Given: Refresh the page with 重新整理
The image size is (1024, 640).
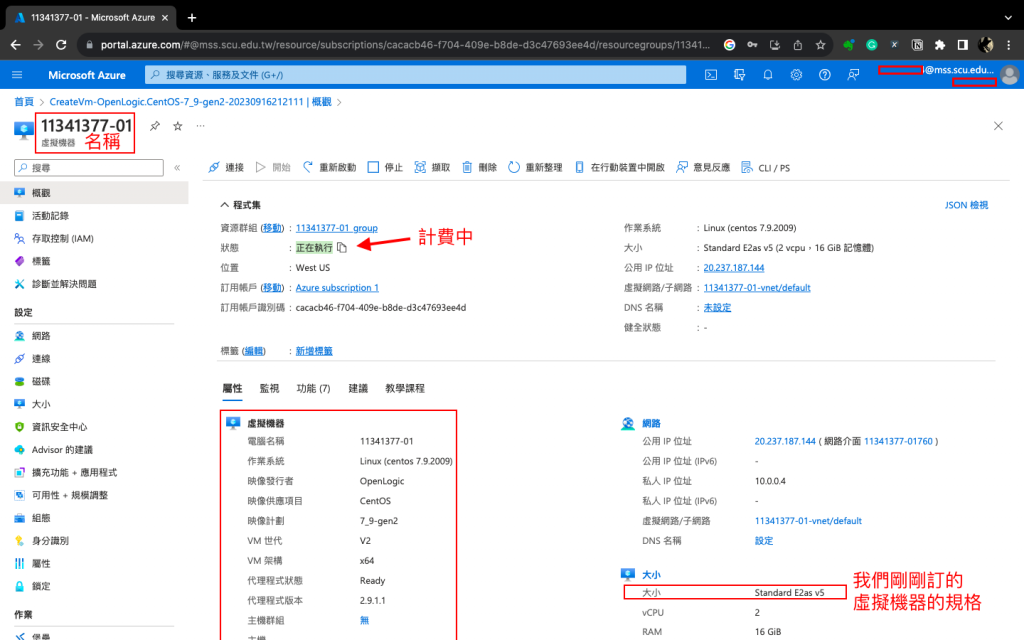Looking at the screenshot, I should (536, 168).
